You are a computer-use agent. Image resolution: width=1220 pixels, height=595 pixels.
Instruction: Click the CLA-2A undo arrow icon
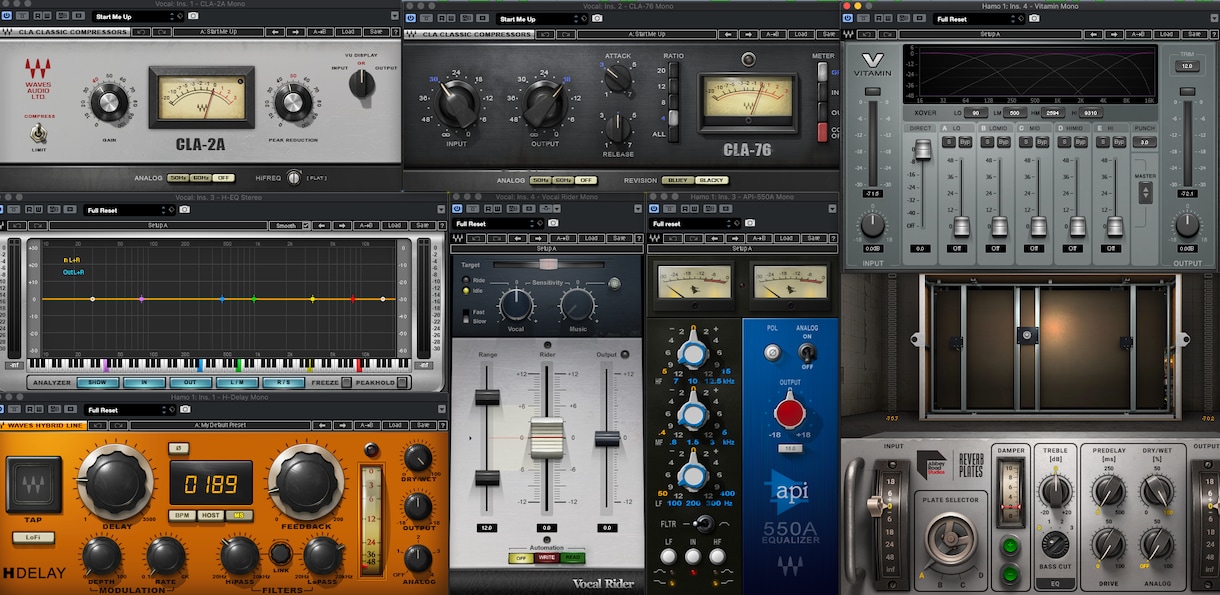click(x=142, y=32)
